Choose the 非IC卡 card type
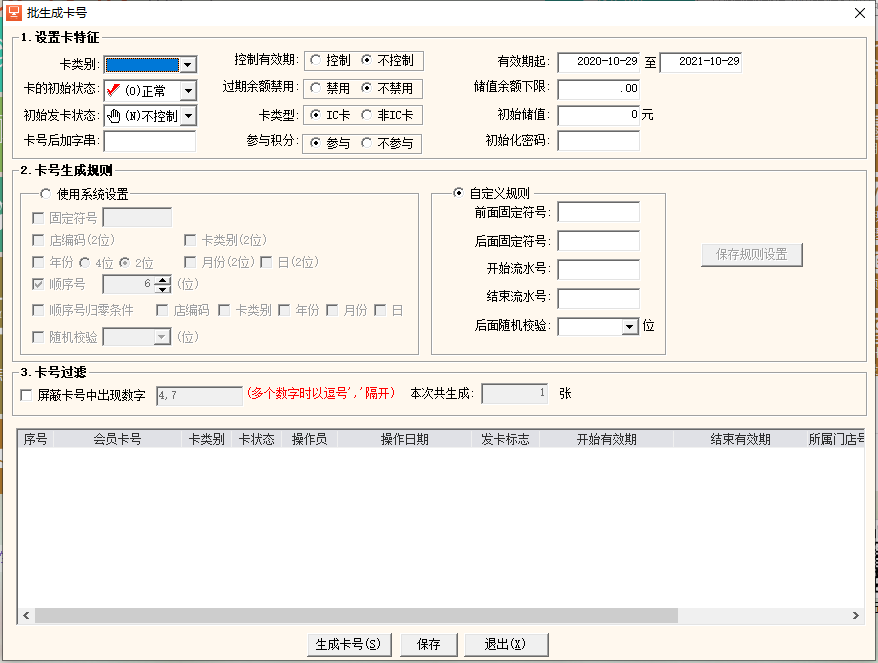Screen dimensions: 878x663 pyautogui.click(x=387, y=115)
